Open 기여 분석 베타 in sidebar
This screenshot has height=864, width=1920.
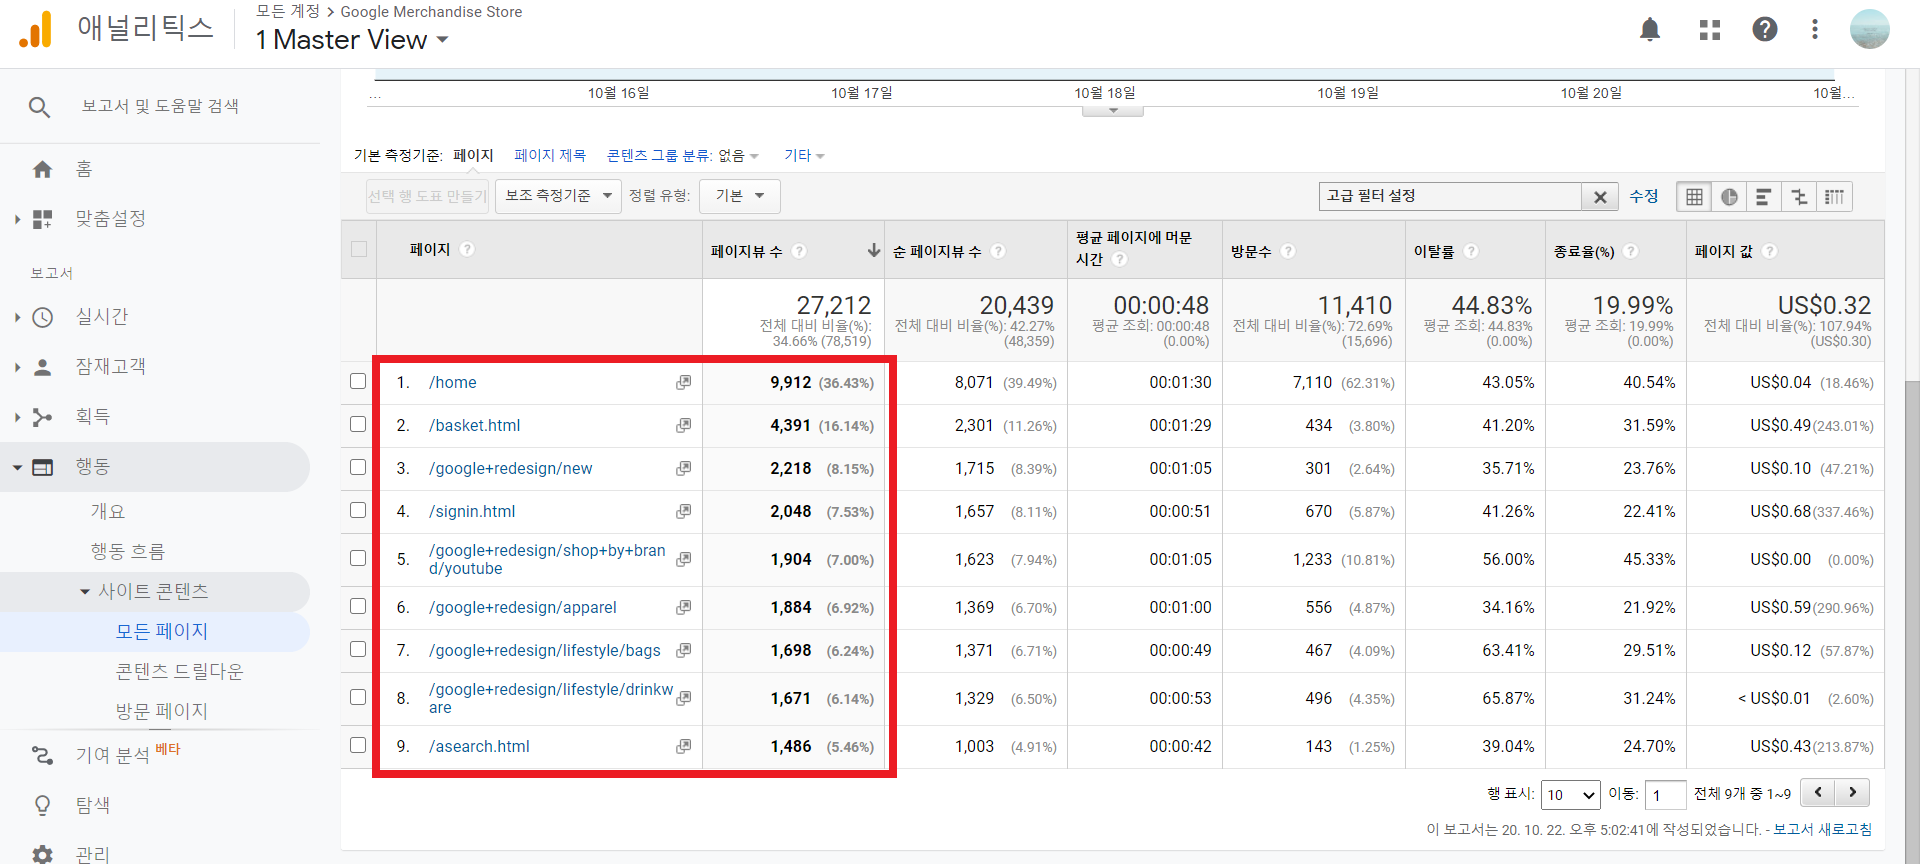point(128,754)
